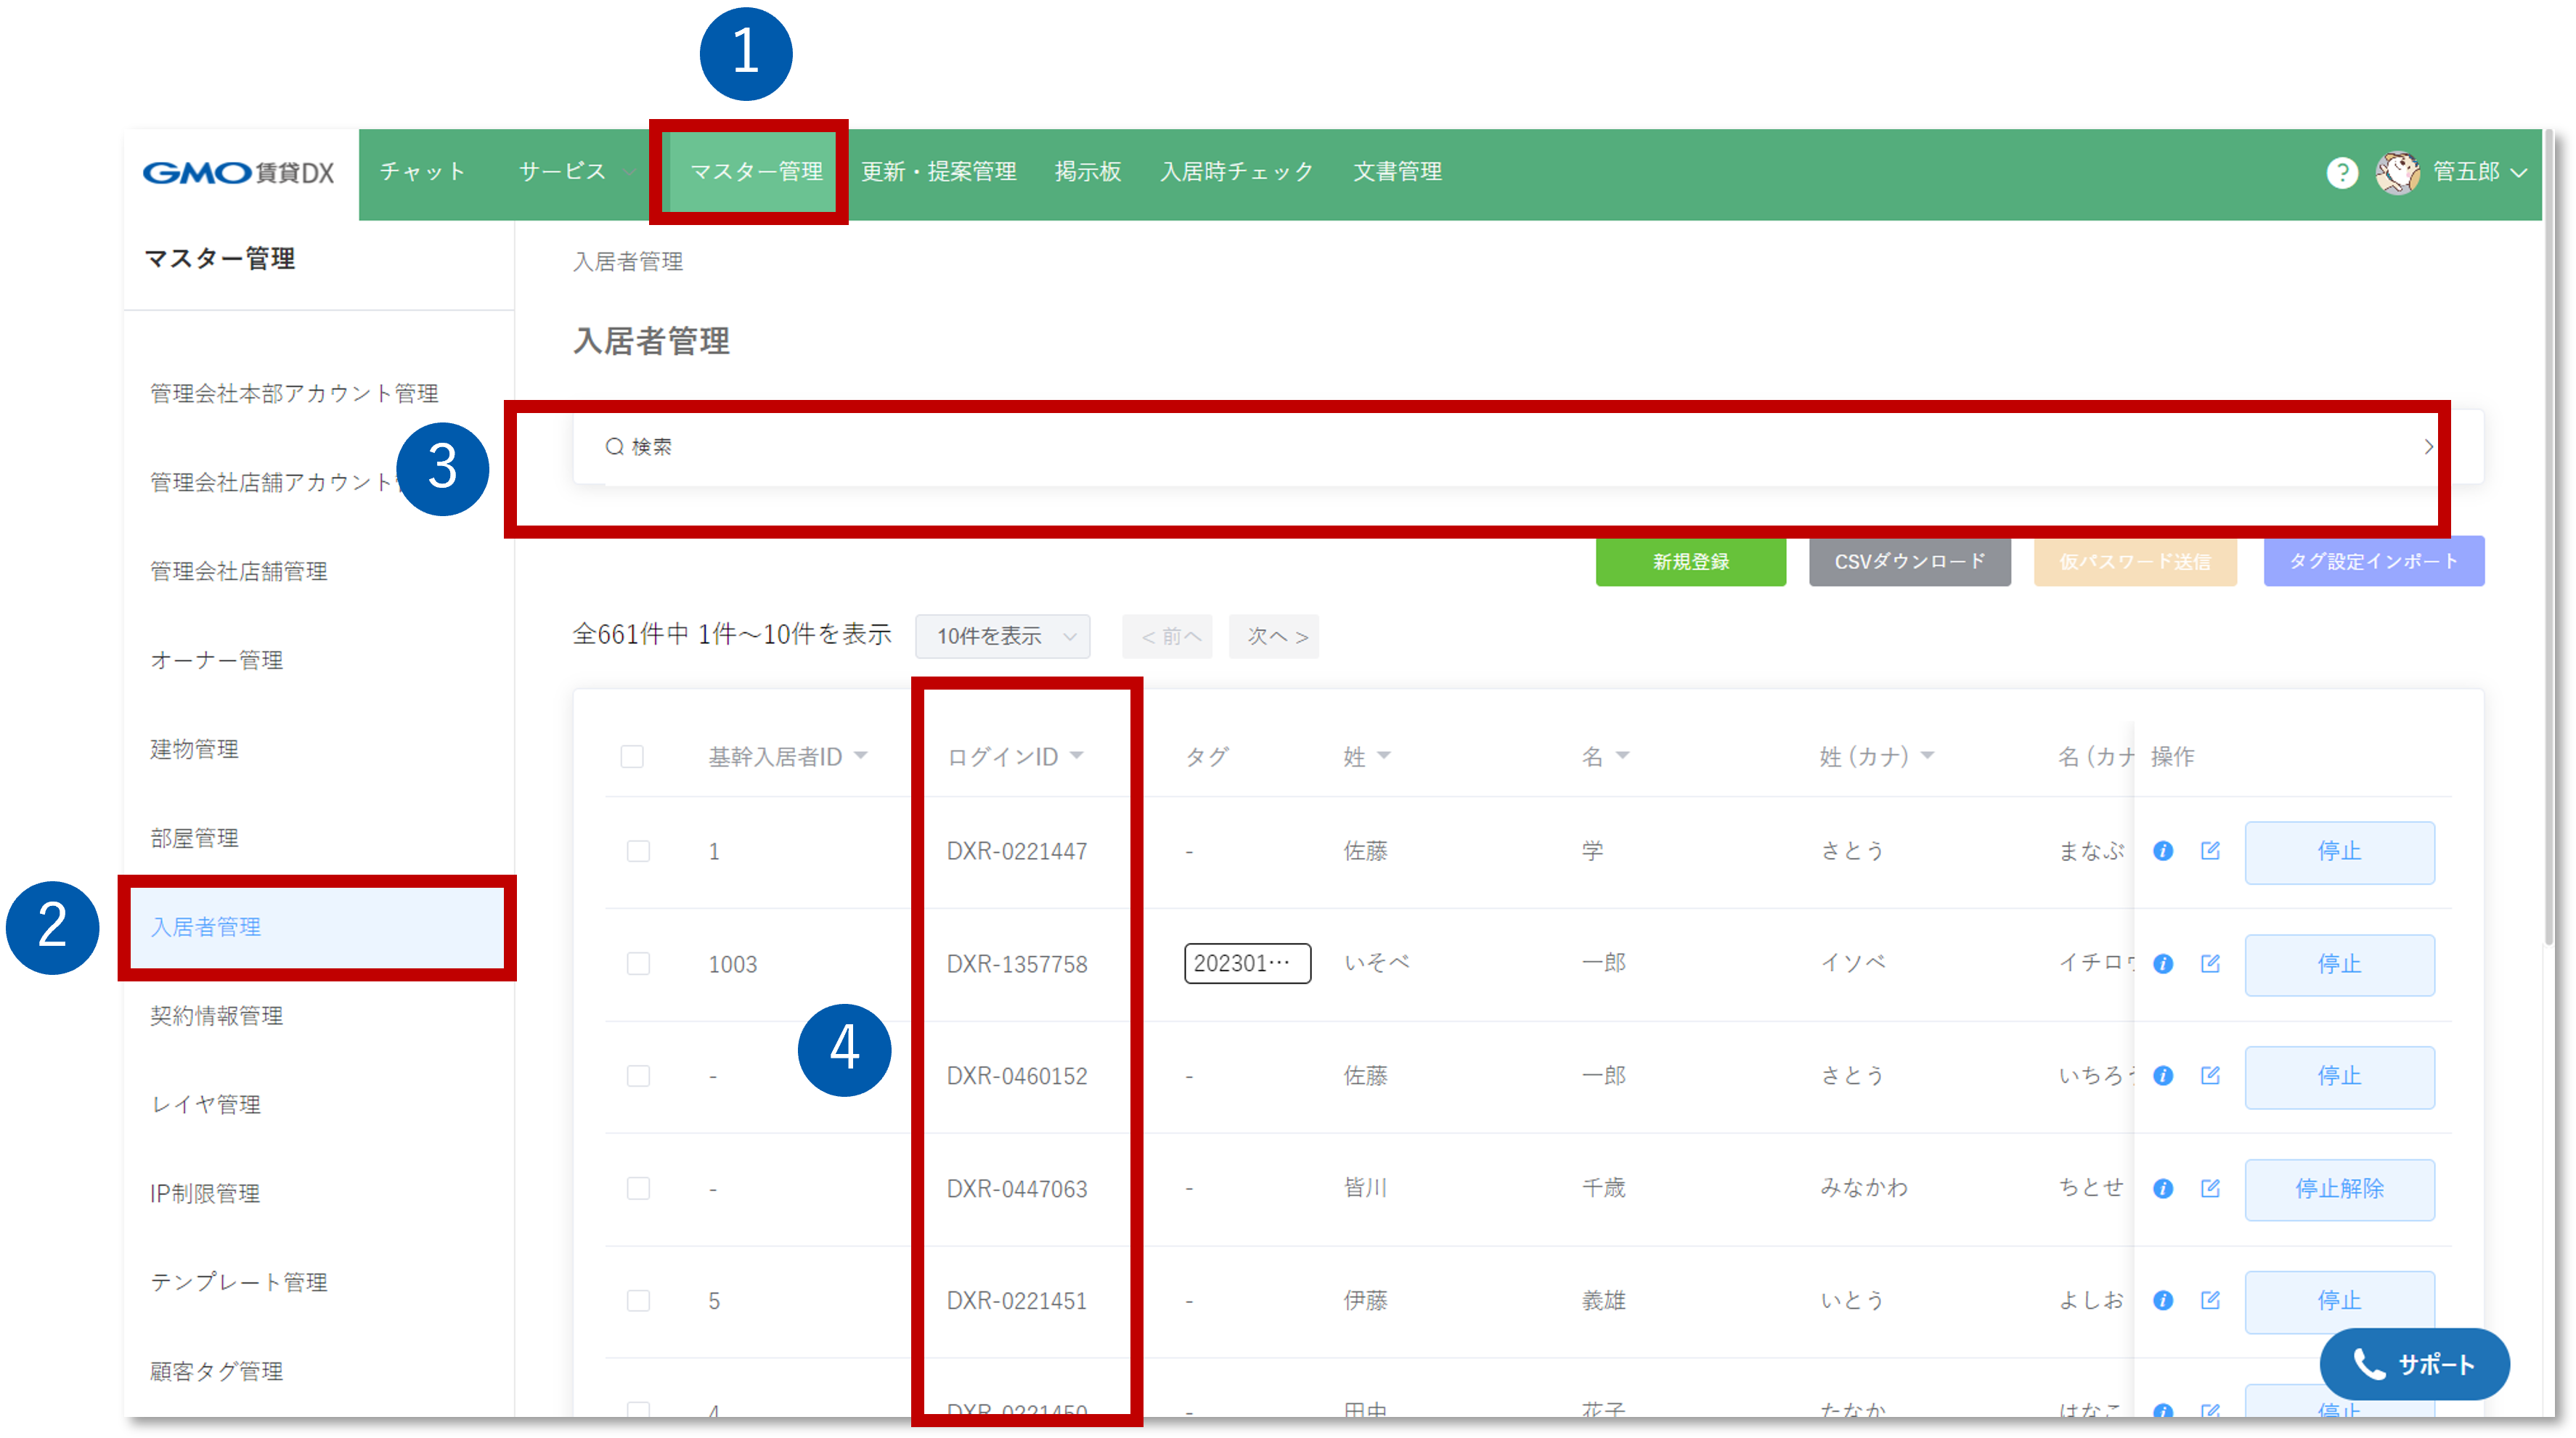The width and height of the screenshot is (2576, 1438).
Task: View info icon for 佐藤 学 row
Action: [x=2163, y=851]
